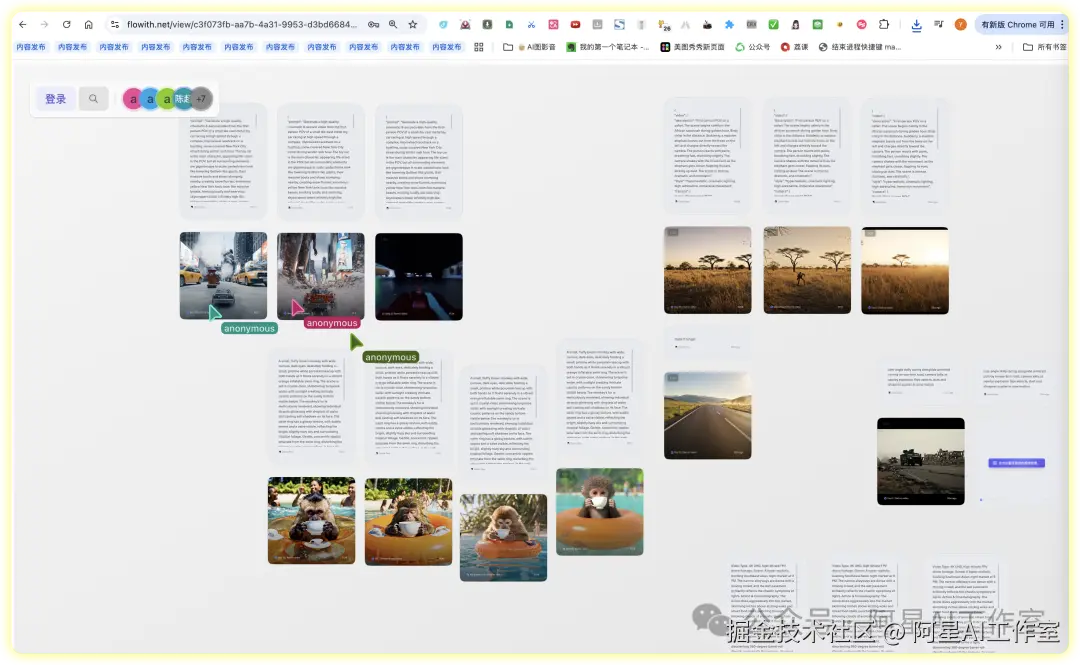1080x665 pixels.
Task: View site information for flowith.net
Action: pyautogui.click(x=114, y=24)
